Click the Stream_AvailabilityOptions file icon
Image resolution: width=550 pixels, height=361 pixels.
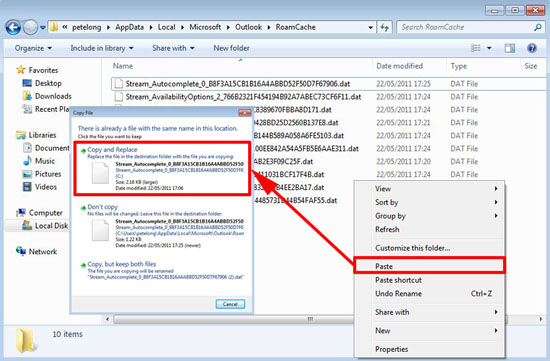click(119, 97)
